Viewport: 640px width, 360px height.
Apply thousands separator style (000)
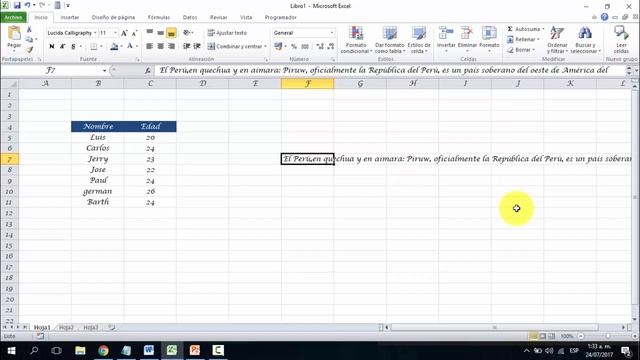[305, 47]
